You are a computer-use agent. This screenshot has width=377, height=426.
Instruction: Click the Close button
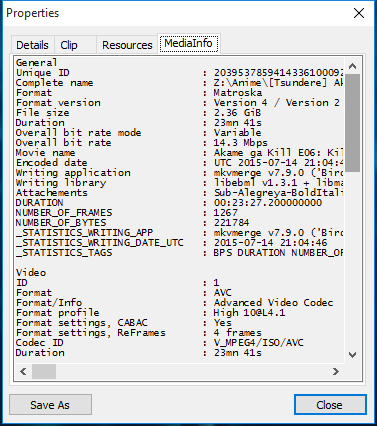click(330, 405)
